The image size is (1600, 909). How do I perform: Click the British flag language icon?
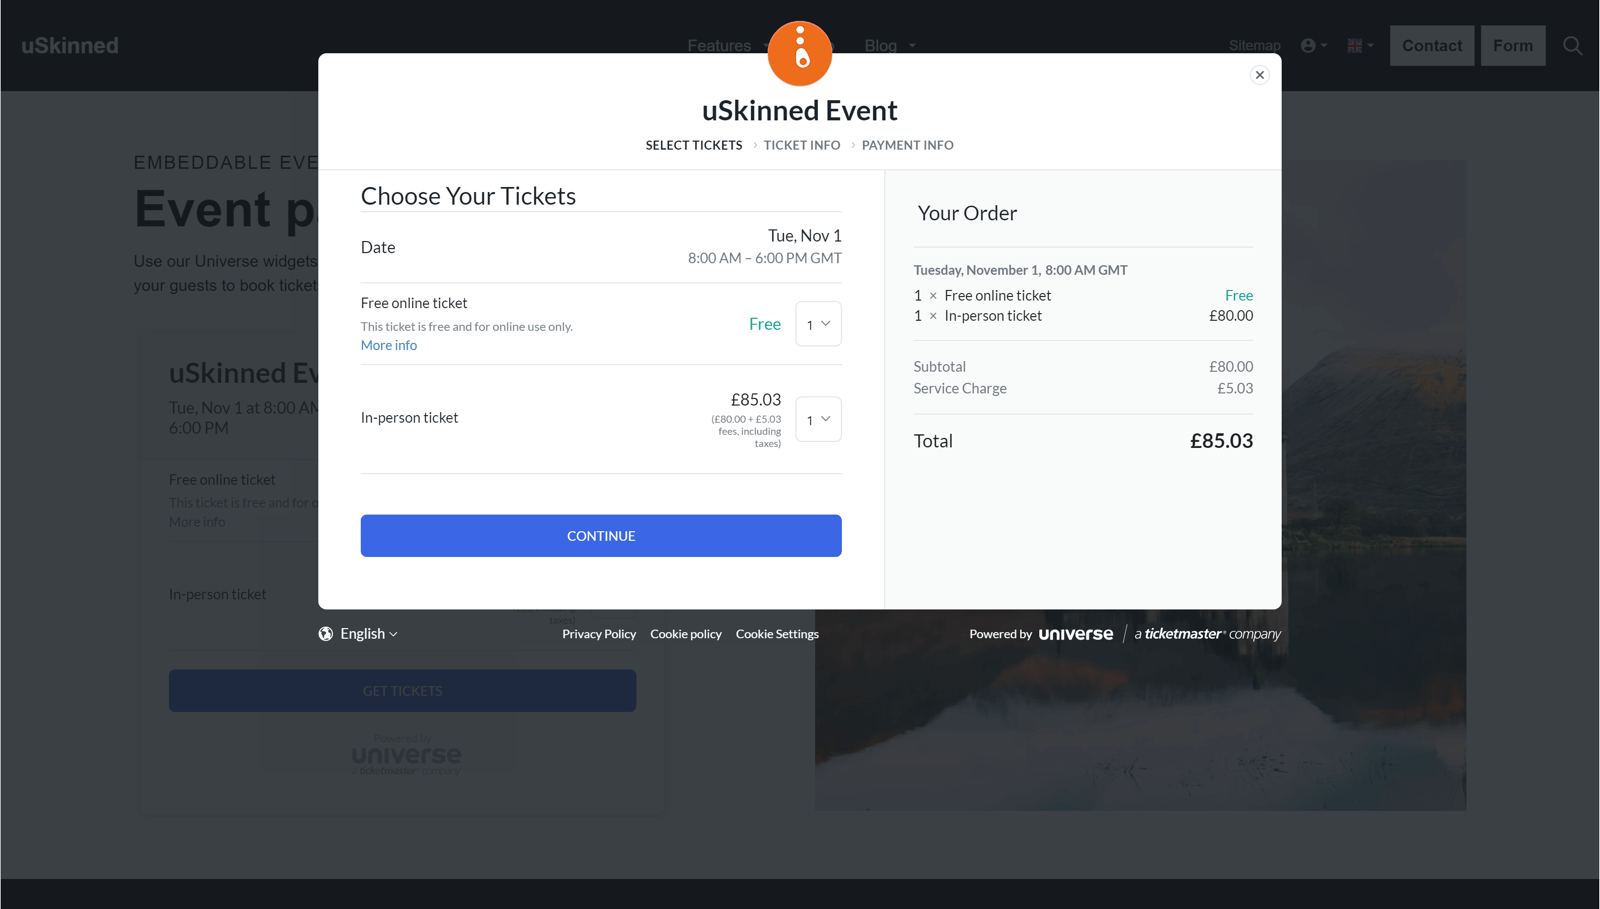pos(1354,45)
